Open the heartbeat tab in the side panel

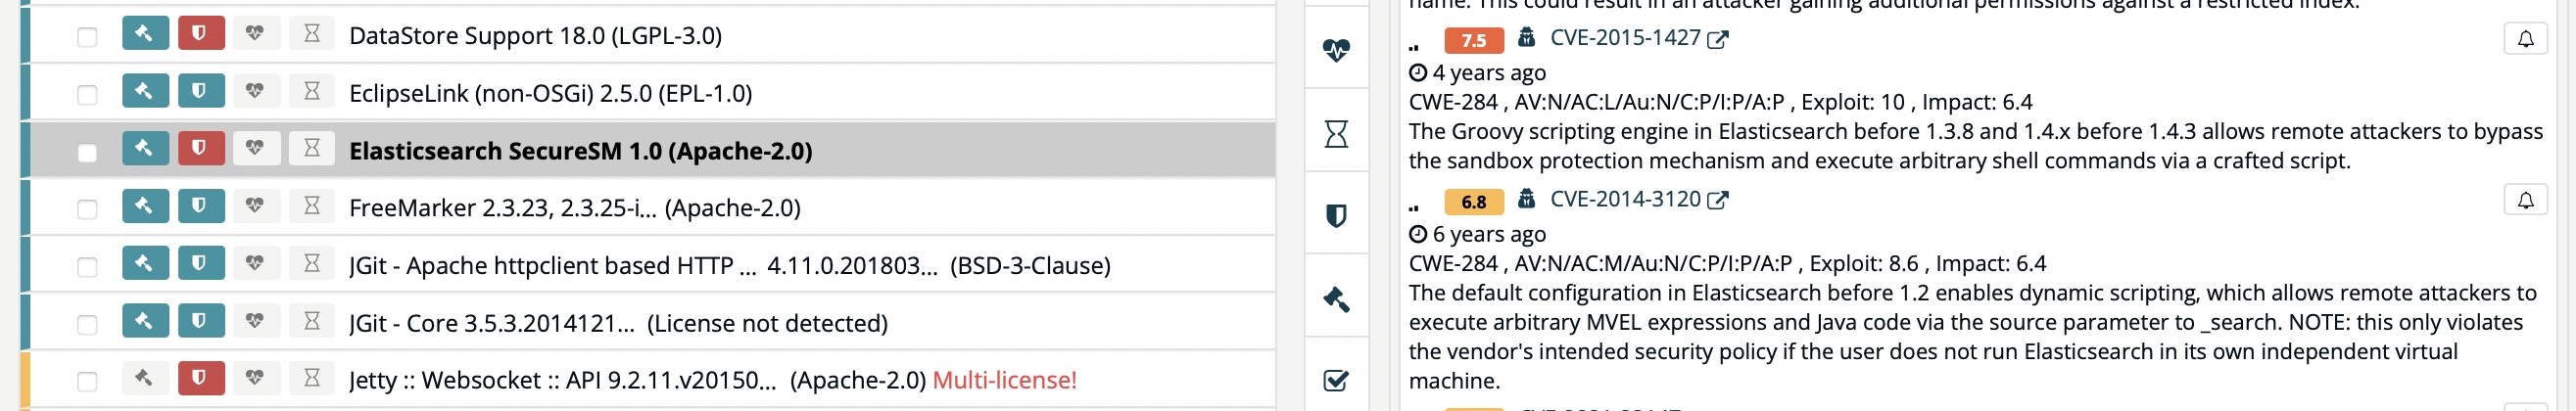pos(1336,49)
